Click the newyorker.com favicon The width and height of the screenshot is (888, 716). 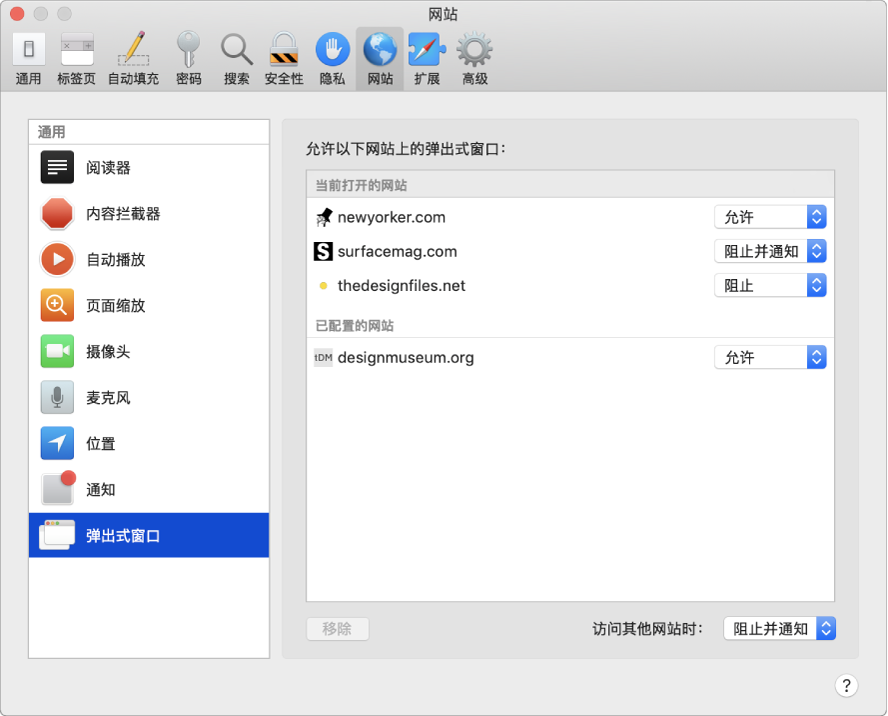(x=323, y=217)
